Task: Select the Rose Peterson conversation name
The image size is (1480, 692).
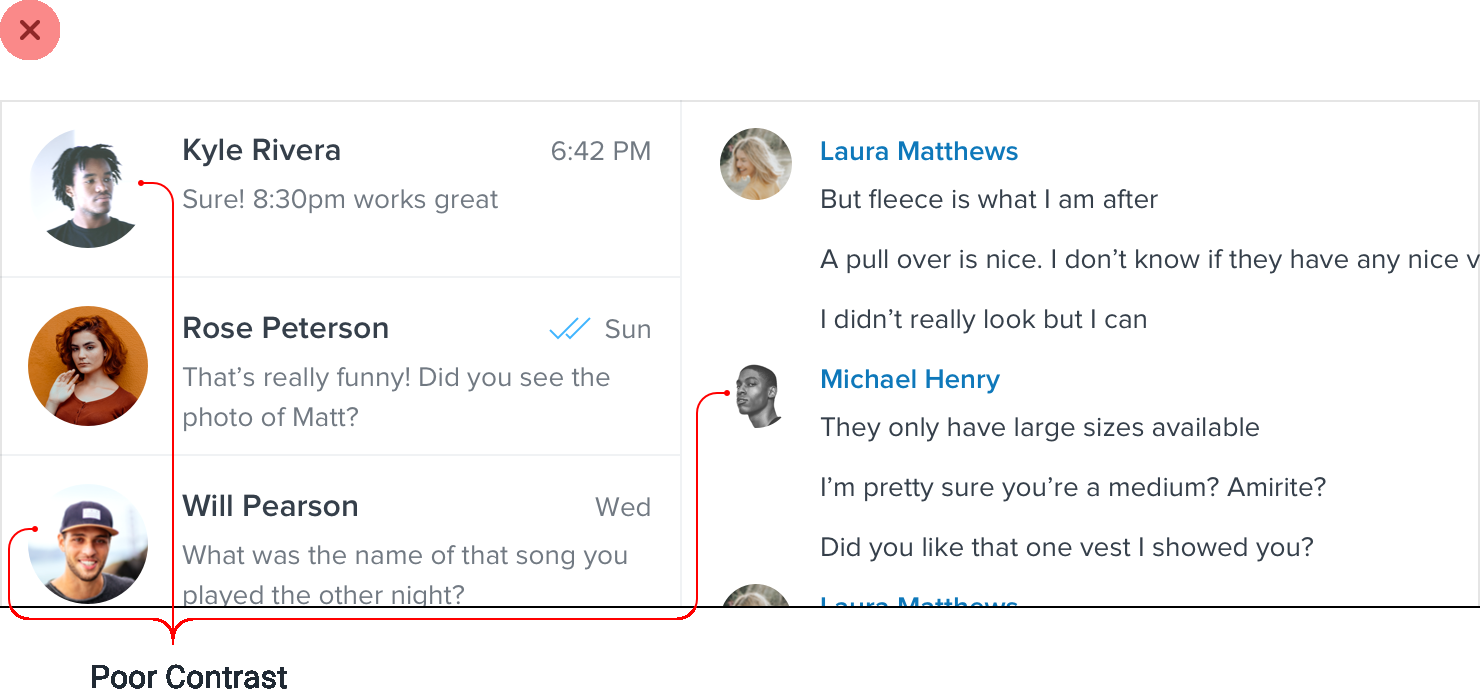Action: tap(285, 328)
